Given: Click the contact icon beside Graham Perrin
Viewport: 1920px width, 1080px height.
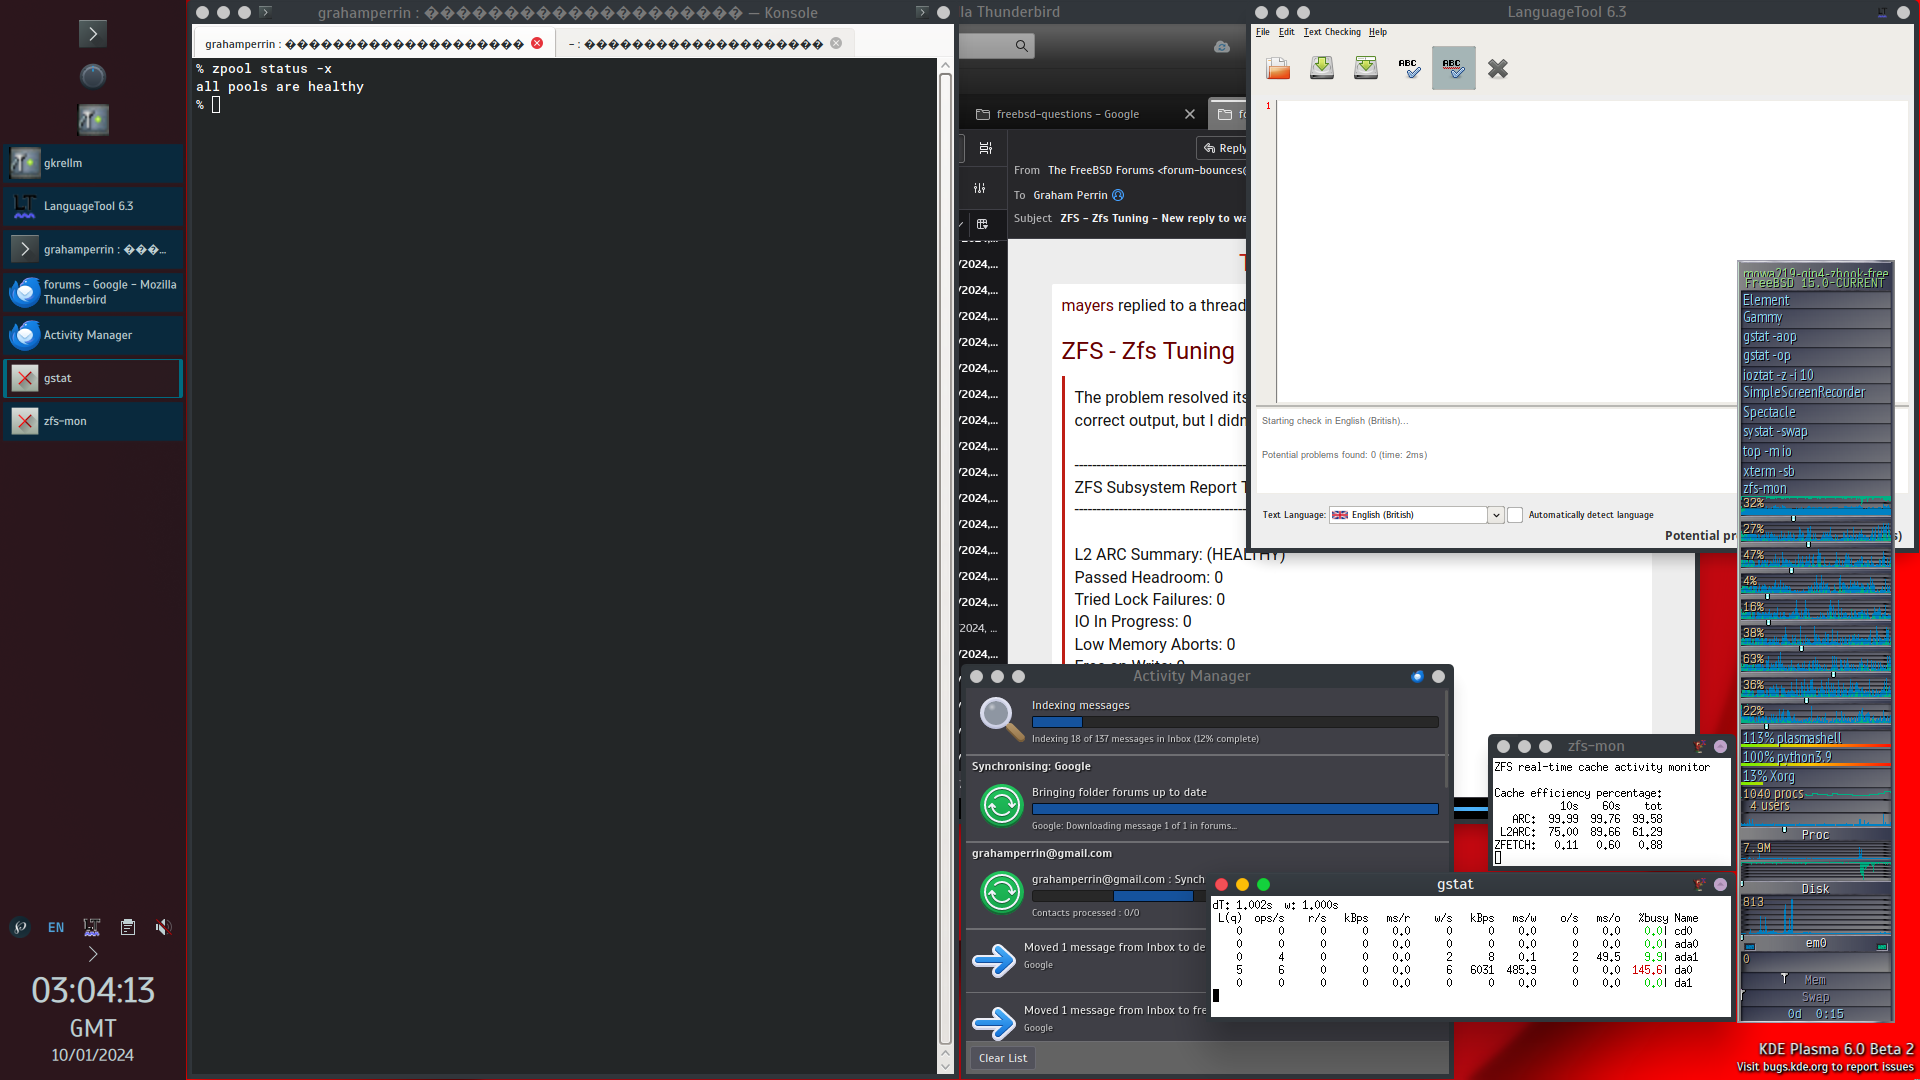Looking at the screenshot, I should (x=1118, y=195).
